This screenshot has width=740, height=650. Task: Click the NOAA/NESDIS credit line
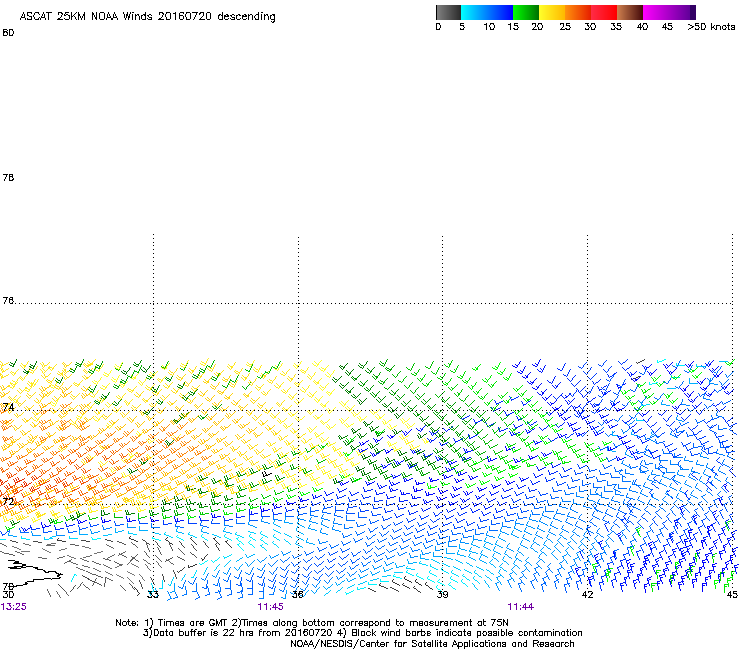(x=432, y=644)
